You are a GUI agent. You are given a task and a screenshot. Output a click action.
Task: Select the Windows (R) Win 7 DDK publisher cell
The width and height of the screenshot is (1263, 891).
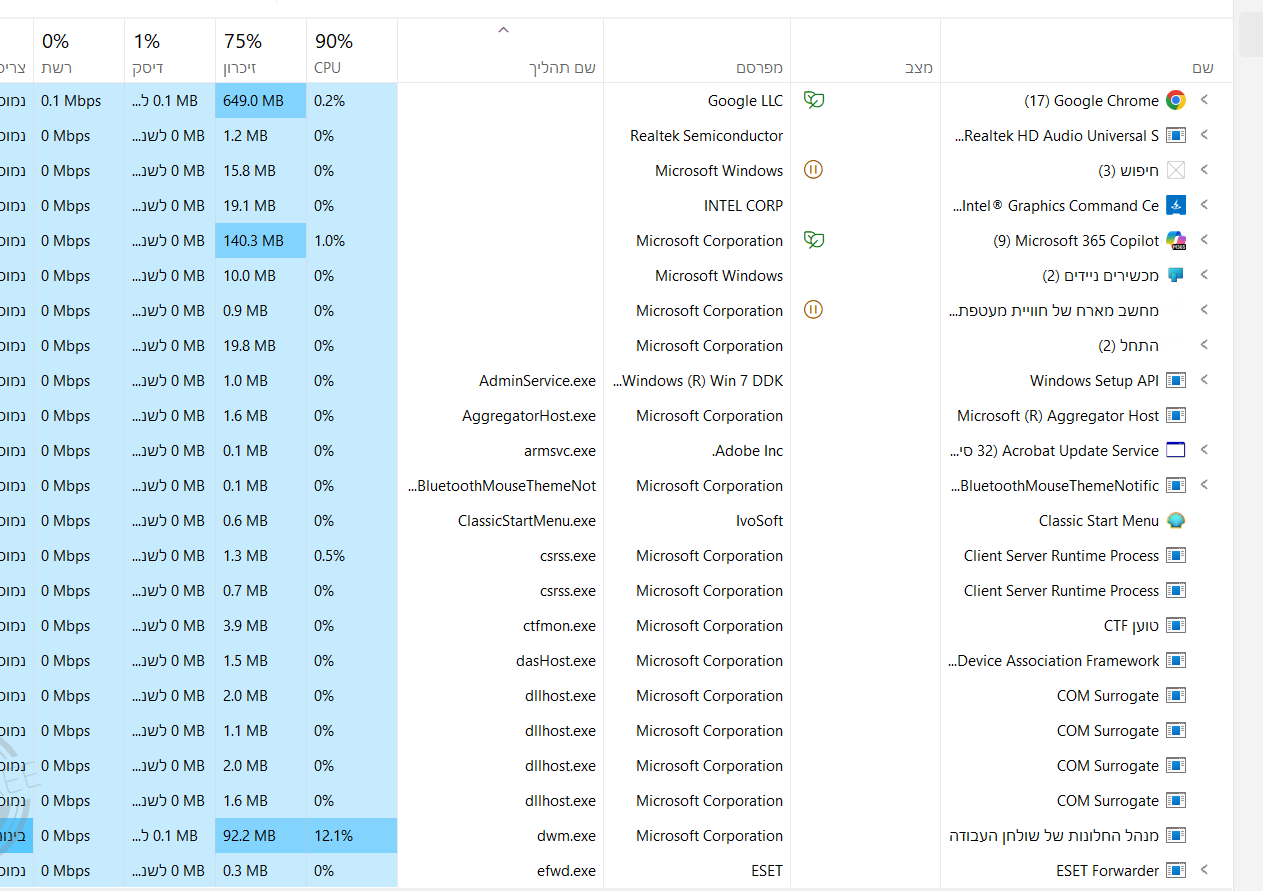(x=697, y=380)
